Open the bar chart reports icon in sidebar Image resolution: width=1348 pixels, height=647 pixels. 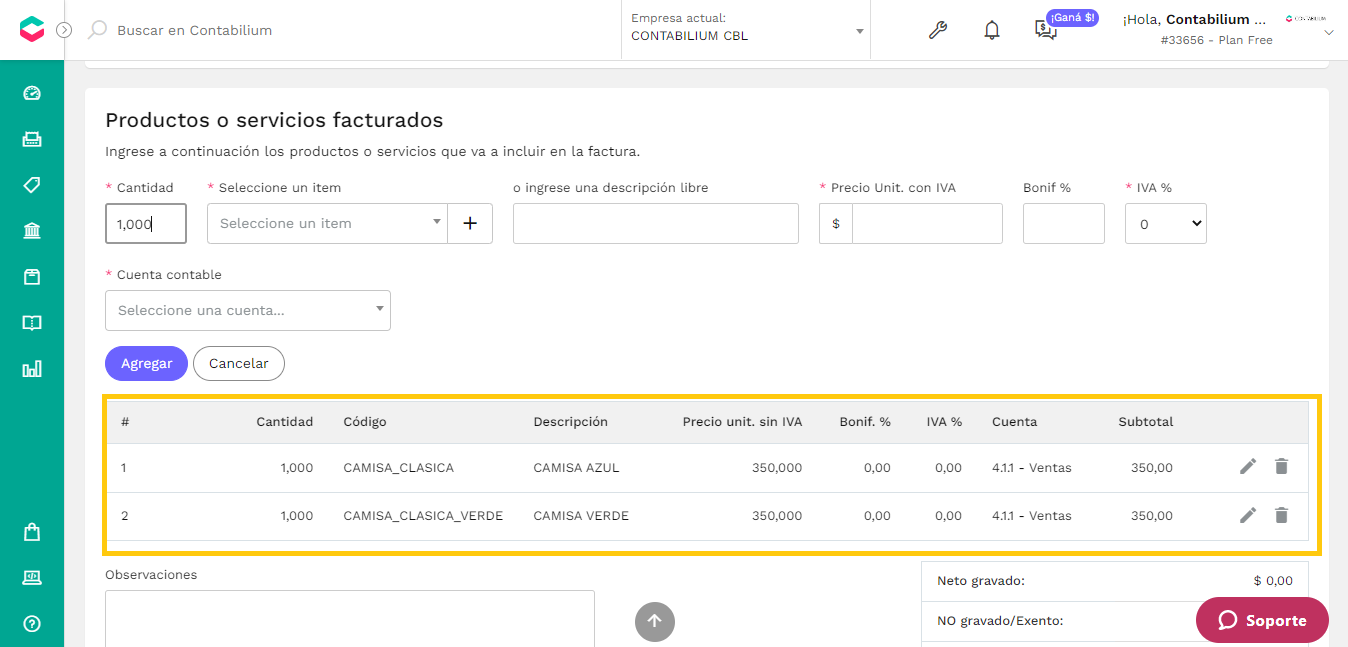pyautogui.click(x=32, y=369)
